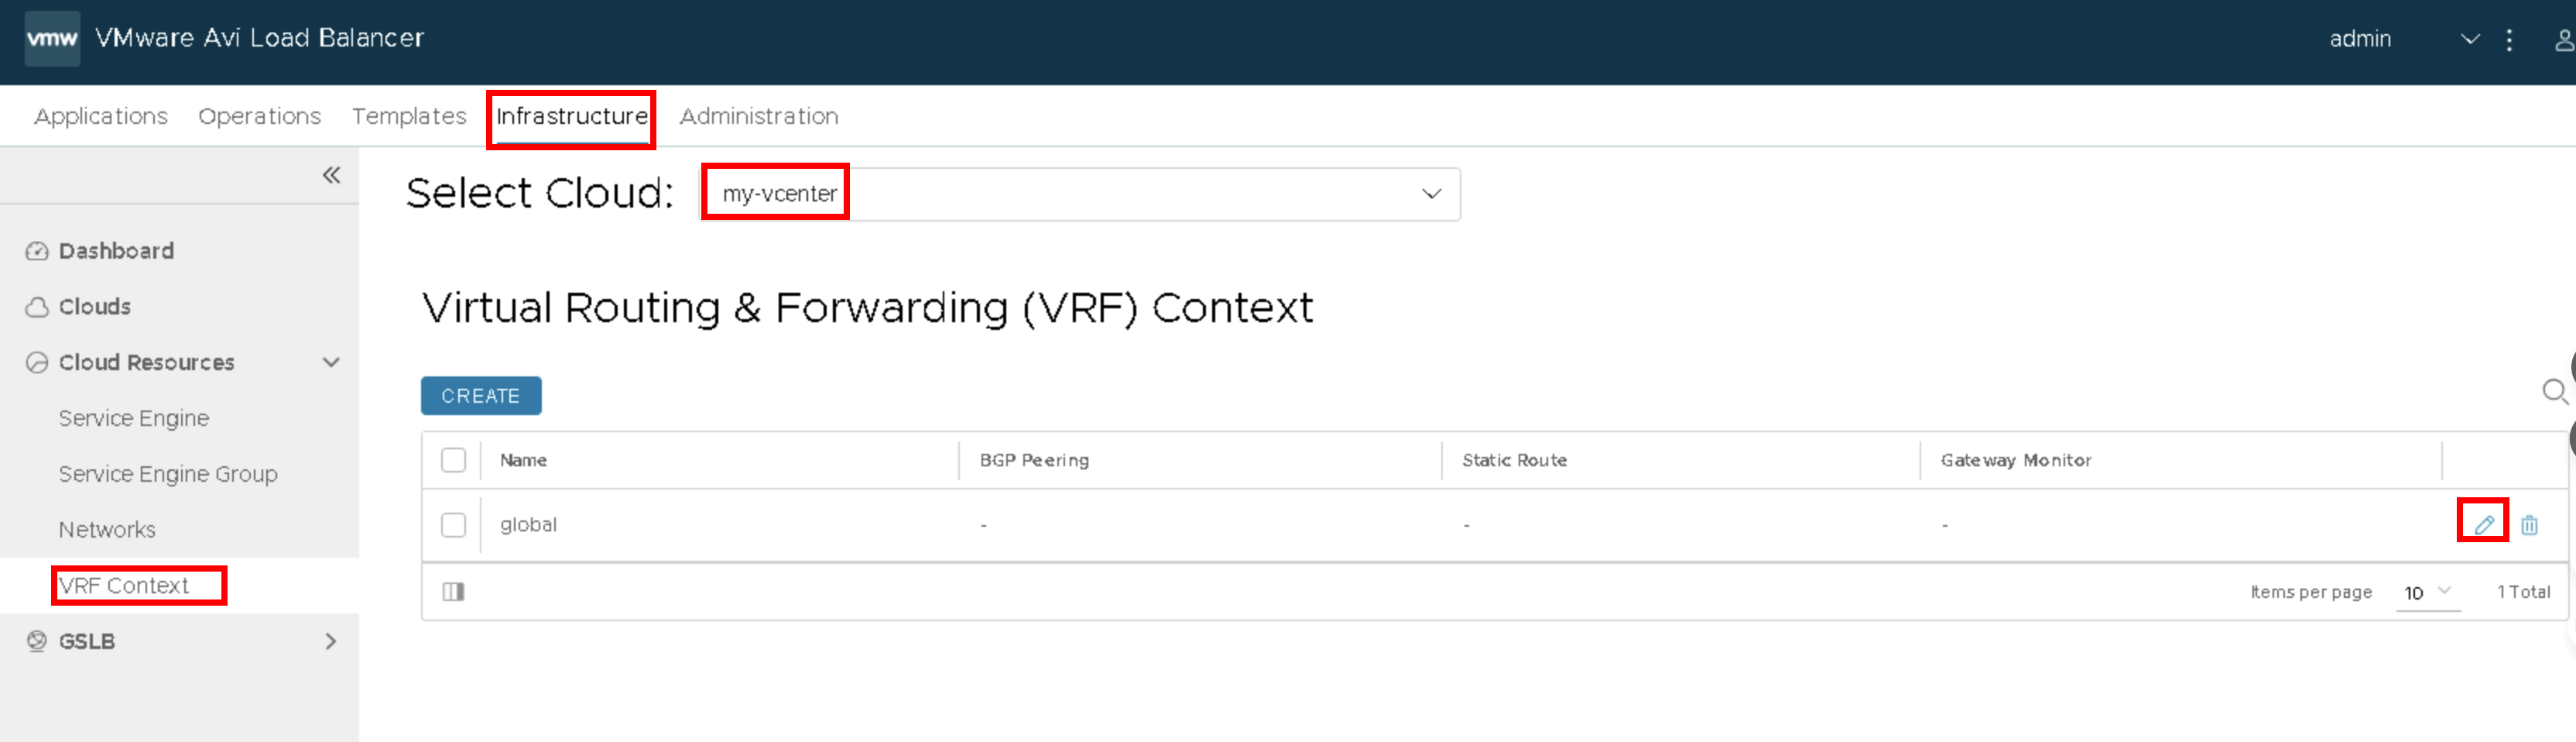The image size is (2576, 742).
Task: Open Service Engine in the sidebar
Action: coord(134,418)
